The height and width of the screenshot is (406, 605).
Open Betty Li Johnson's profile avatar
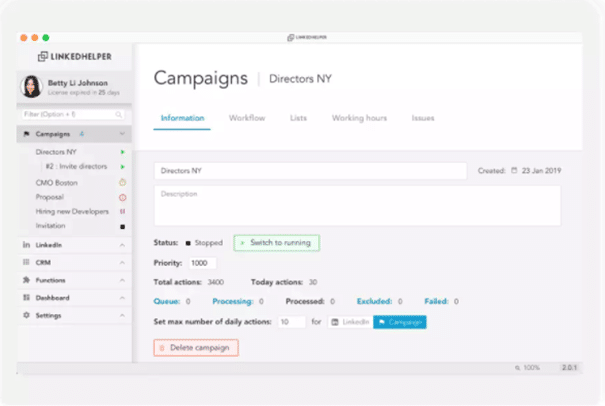[x=31, y=86]
